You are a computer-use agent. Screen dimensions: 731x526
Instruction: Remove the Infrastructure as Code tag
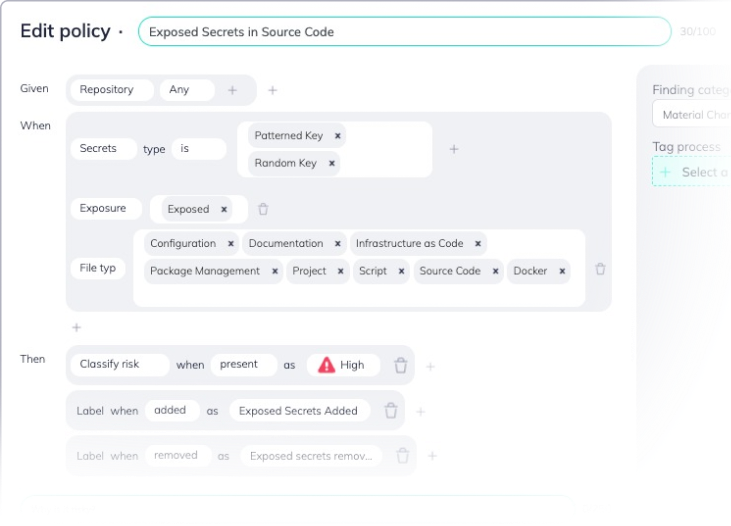point(478,244)
